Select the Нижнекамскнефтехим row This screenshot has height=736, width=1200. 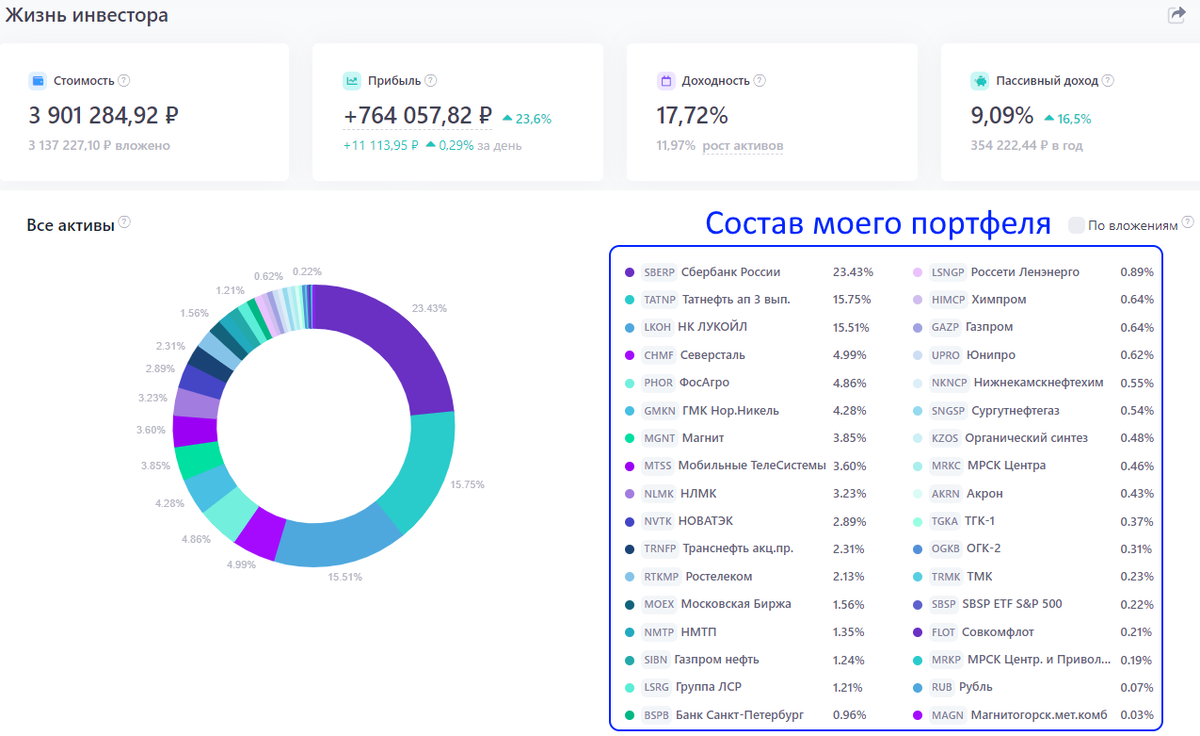click(1033, 383)
